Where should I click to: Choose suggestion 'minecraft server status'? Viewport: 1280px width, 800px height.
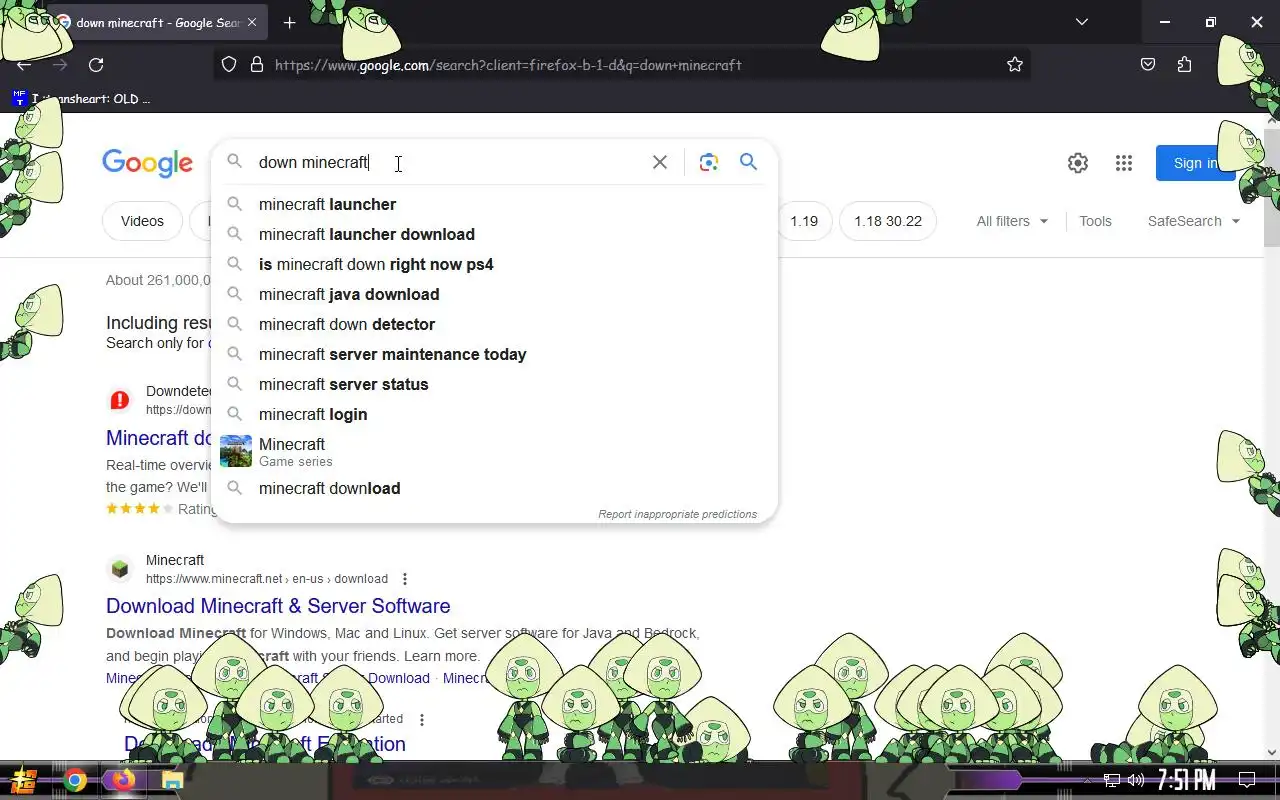pos(495,384)
